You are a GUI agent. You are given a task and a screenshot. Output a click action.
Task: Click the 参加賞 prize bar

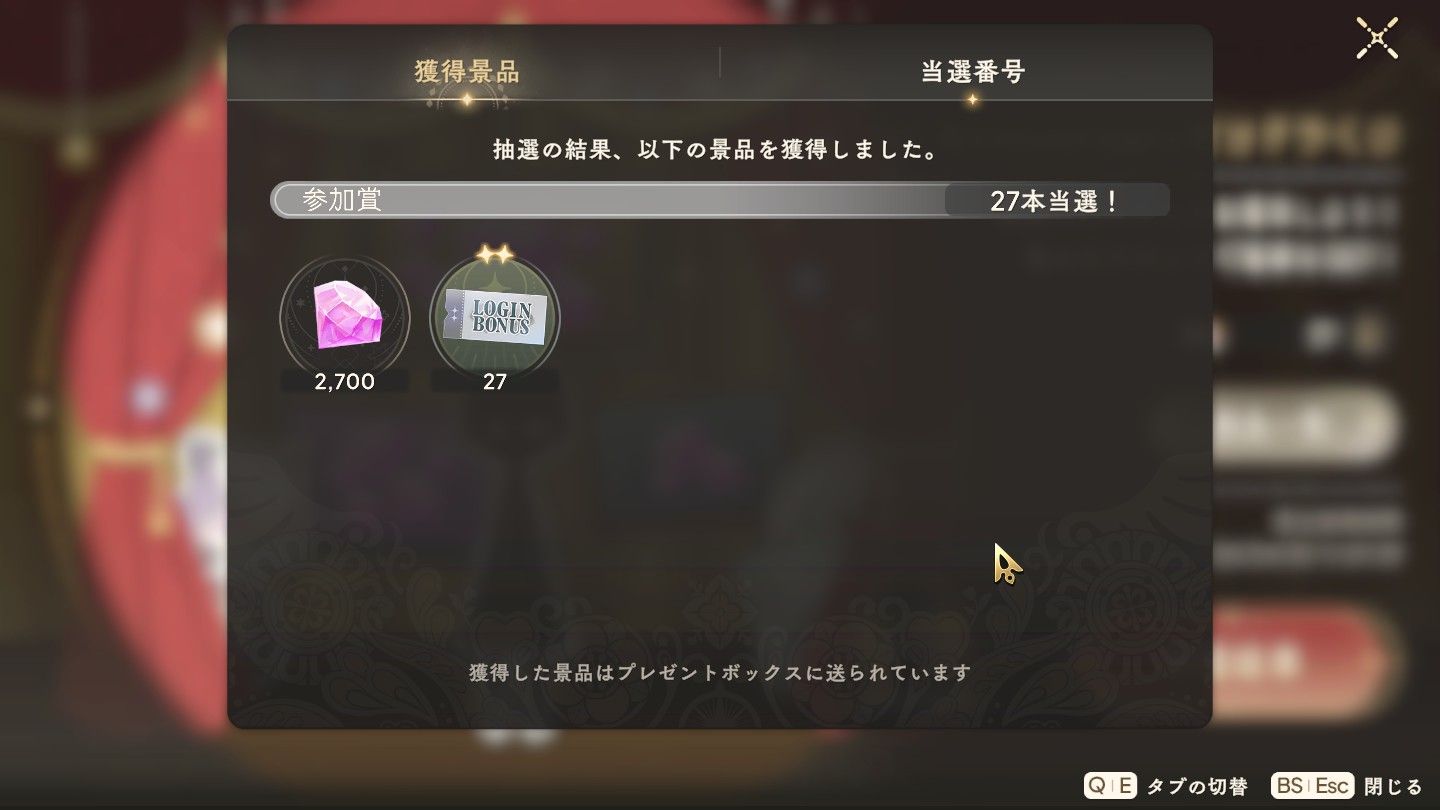(720, 200)
